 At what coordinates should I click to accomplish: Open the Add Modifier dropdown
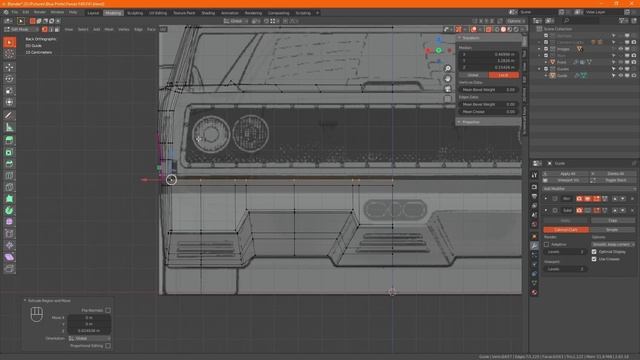589,189
